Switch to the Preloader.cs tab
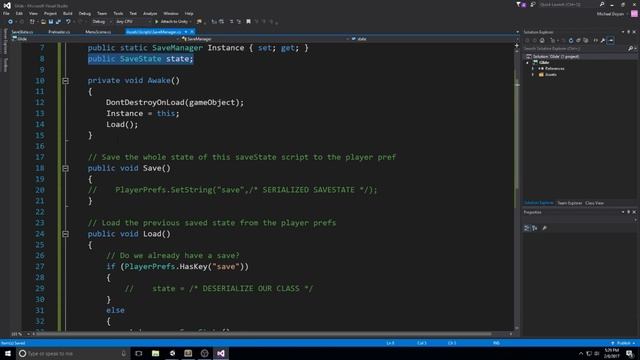The height and width of the screenshot is (360, 640). click(60, 32)
